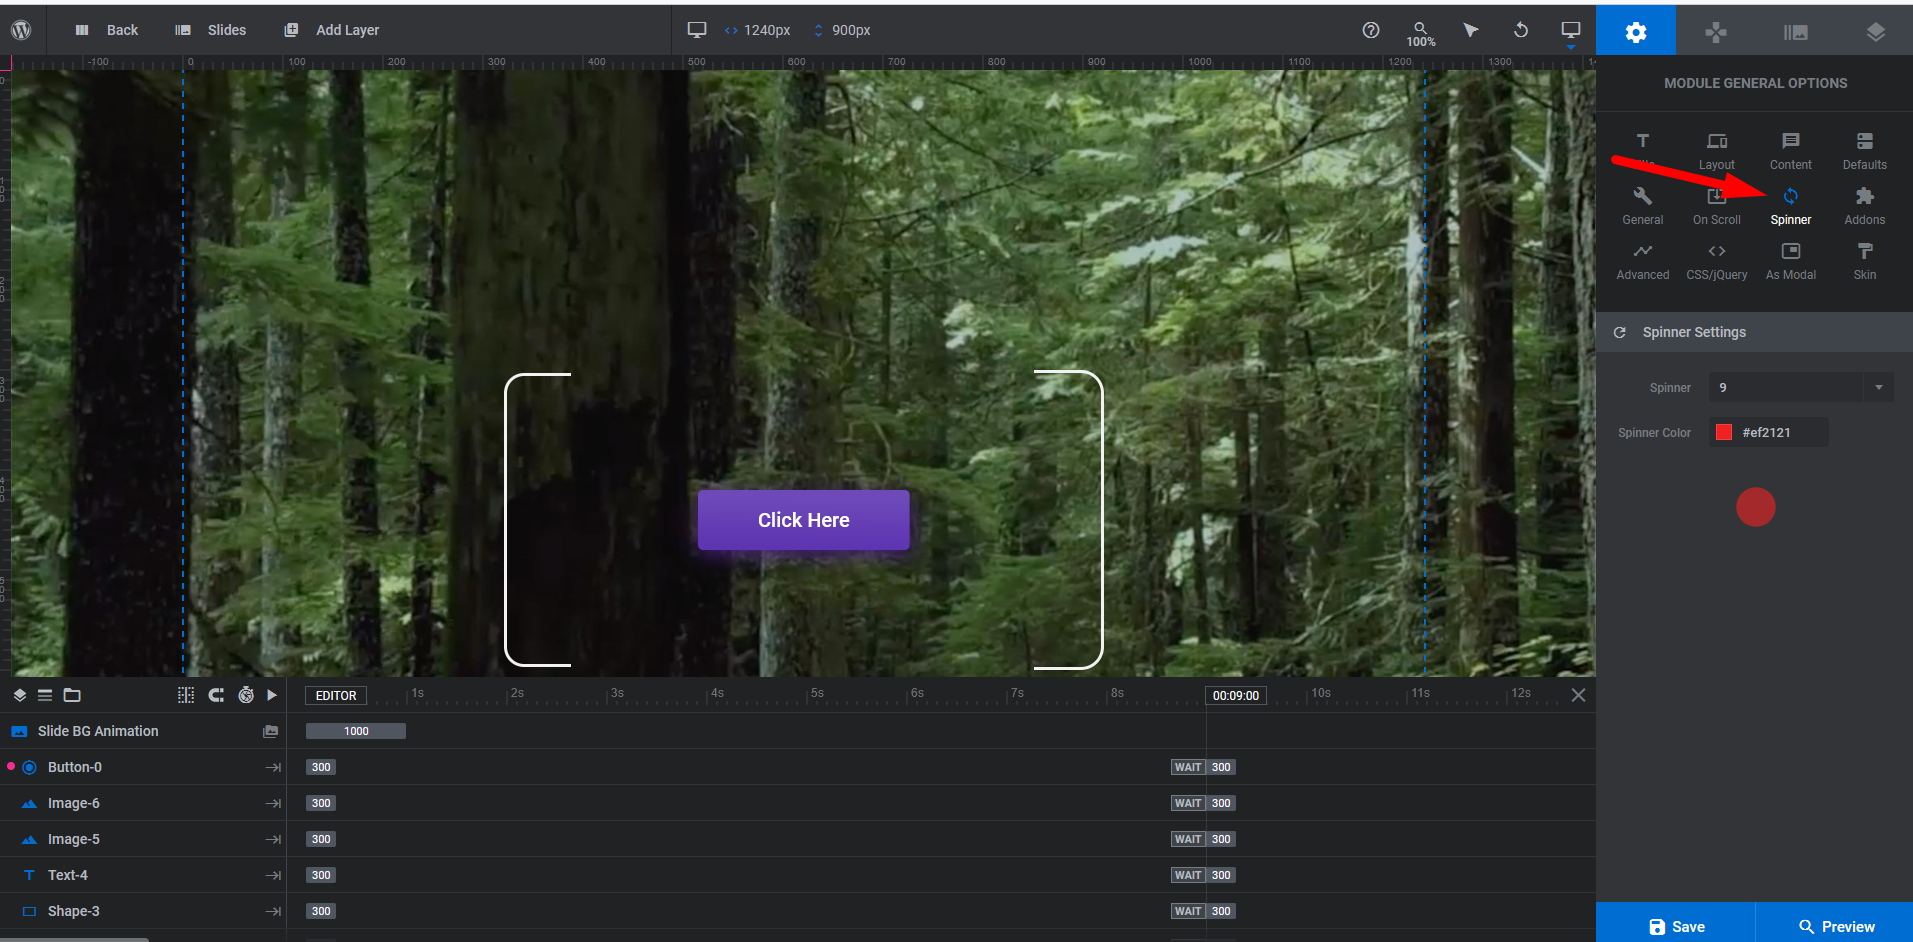This screenshot has height=942, width=1913.
Task: Click the EDITOR timeline label
Action: click(x=336, y=695)
